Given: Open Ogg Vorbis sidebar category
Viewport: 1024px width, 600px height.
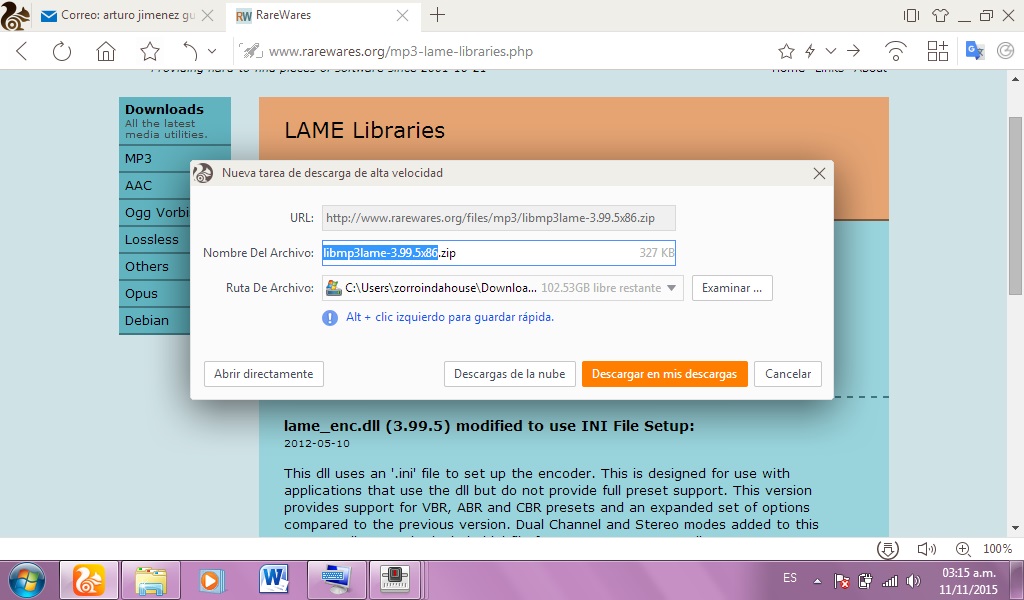Looking at the screenshot, I should (156, 213).
